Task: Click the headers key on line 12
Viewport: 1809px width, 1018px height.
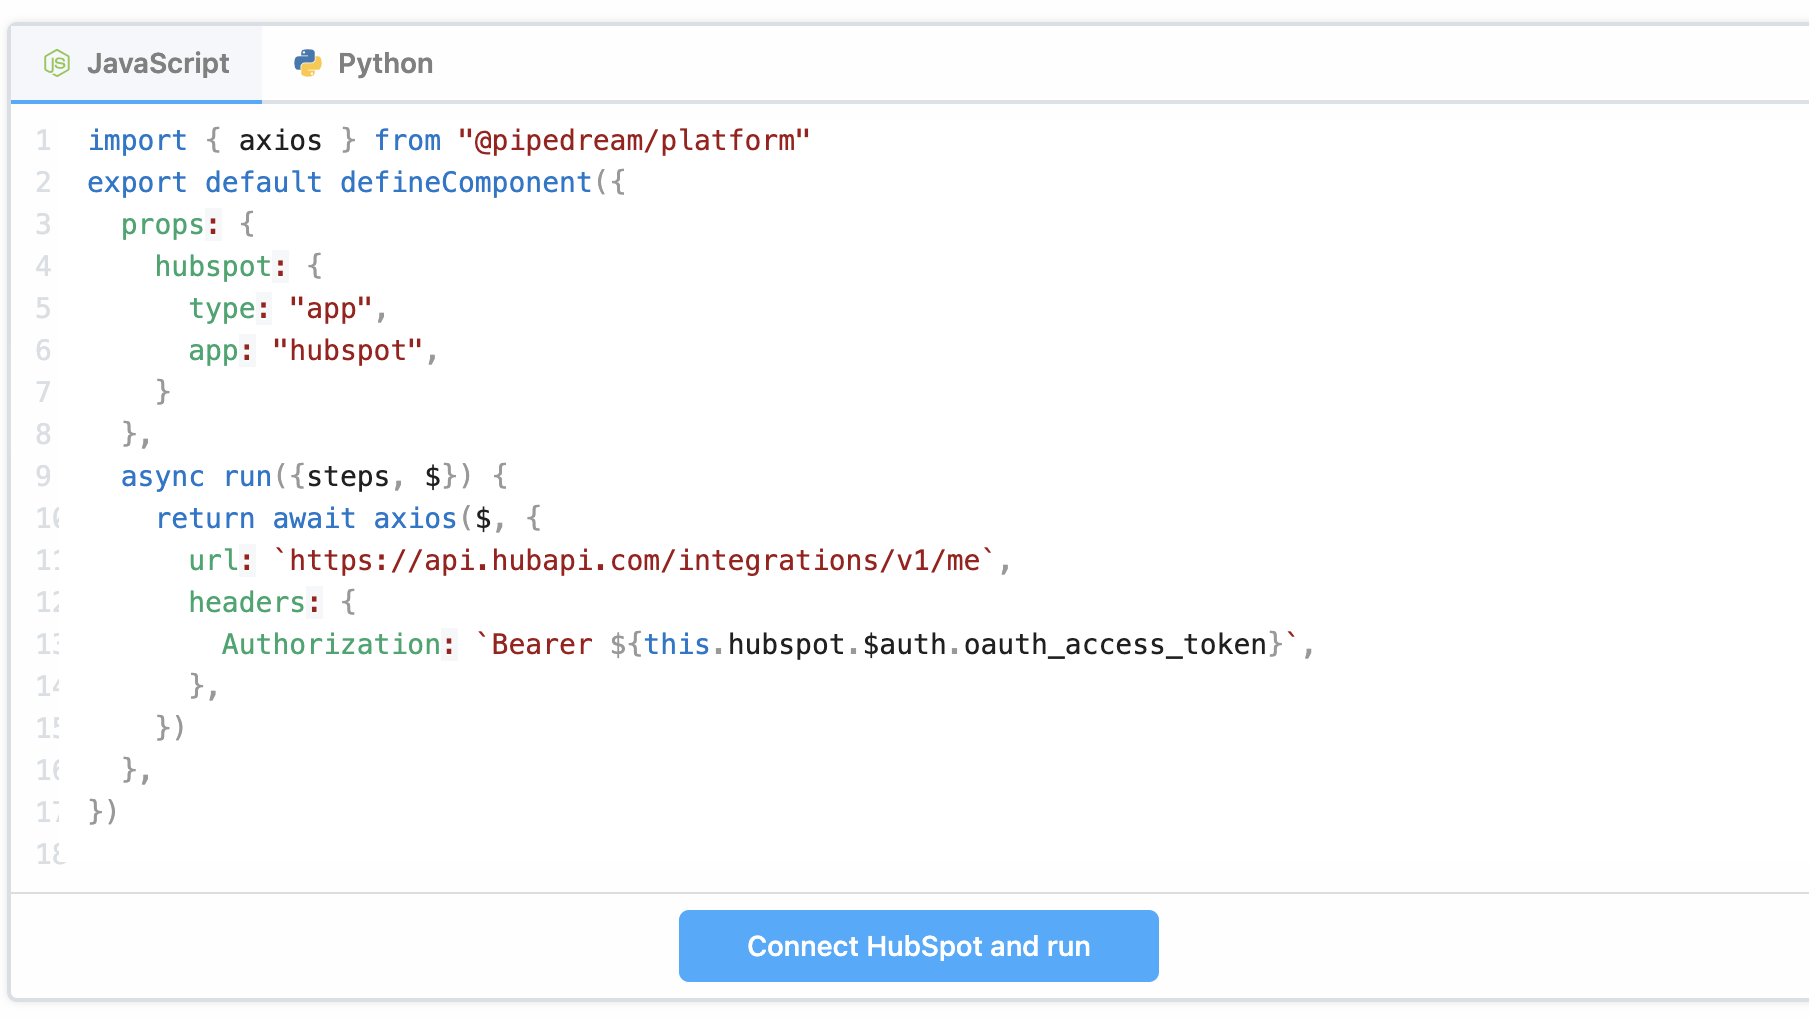Action: point(247,602)
